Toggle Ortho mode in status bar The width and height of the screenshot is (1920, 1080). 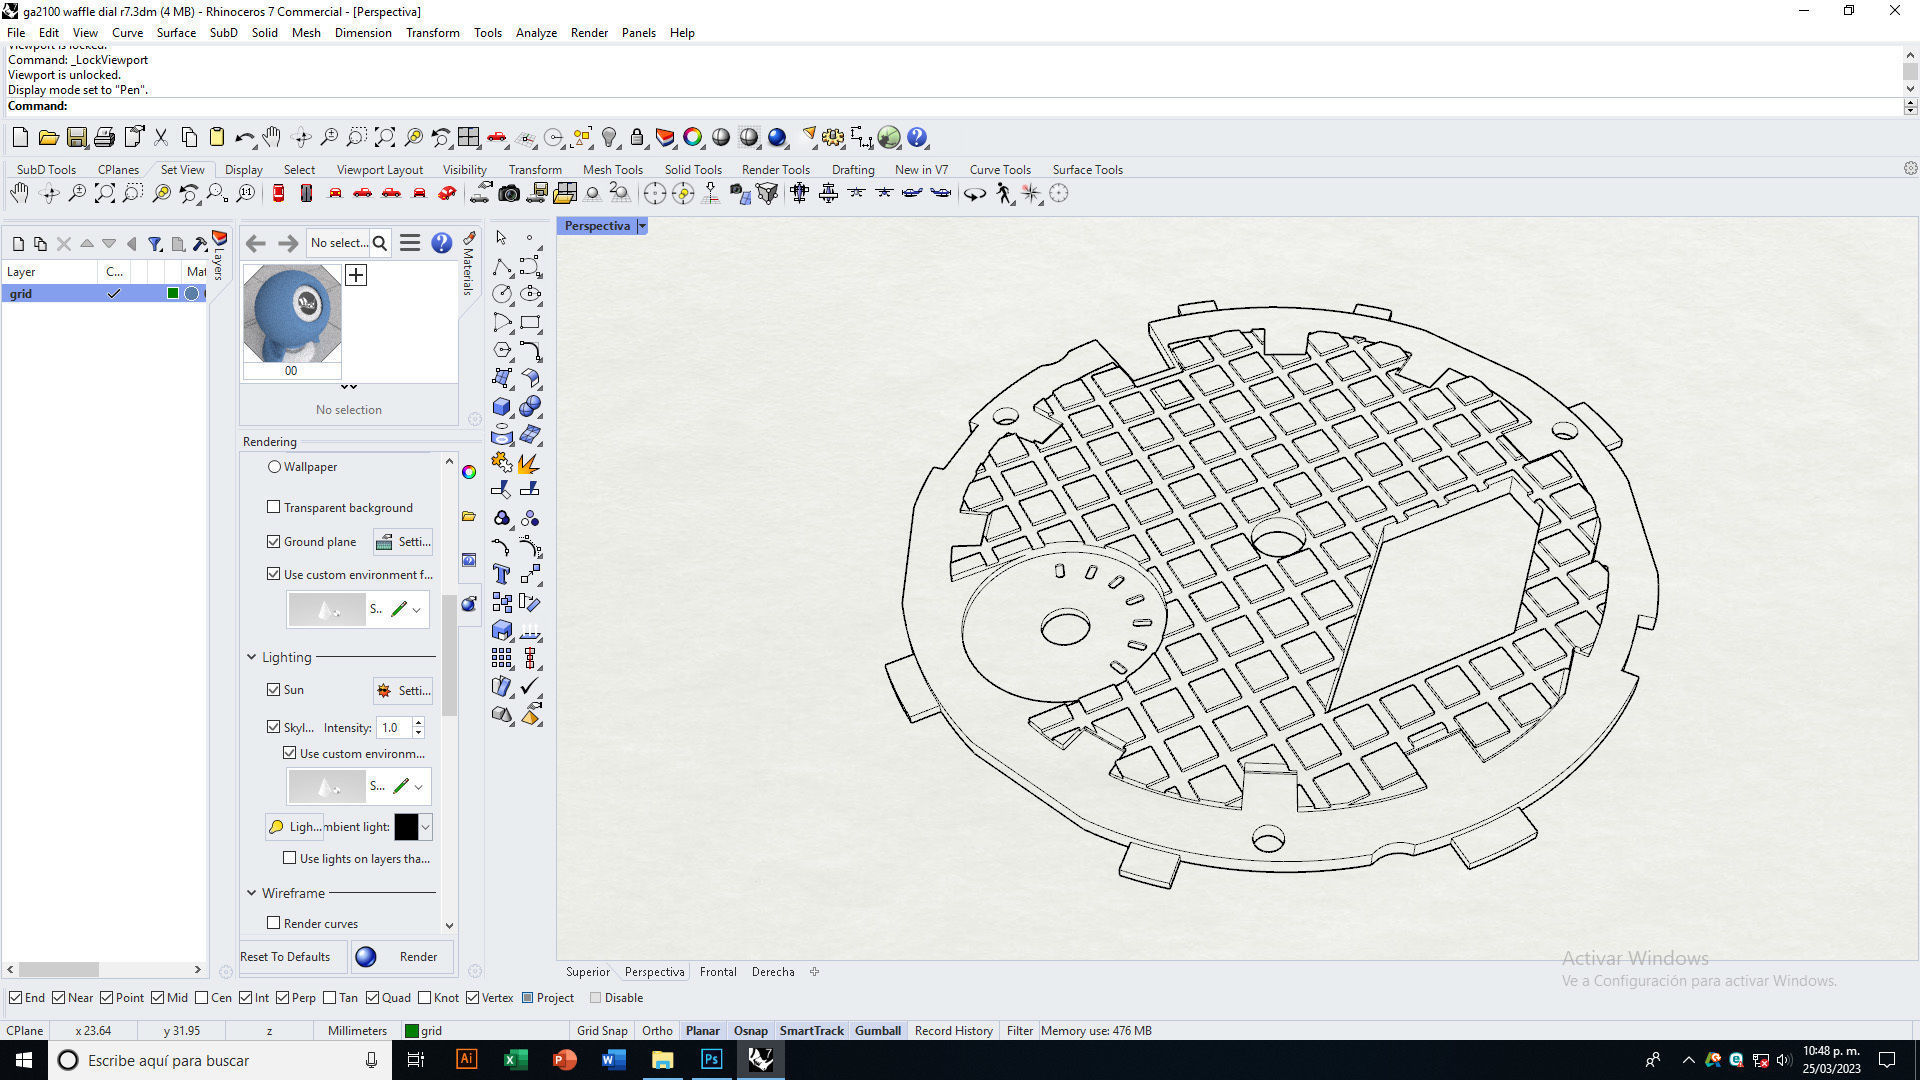pos(657,1030)
